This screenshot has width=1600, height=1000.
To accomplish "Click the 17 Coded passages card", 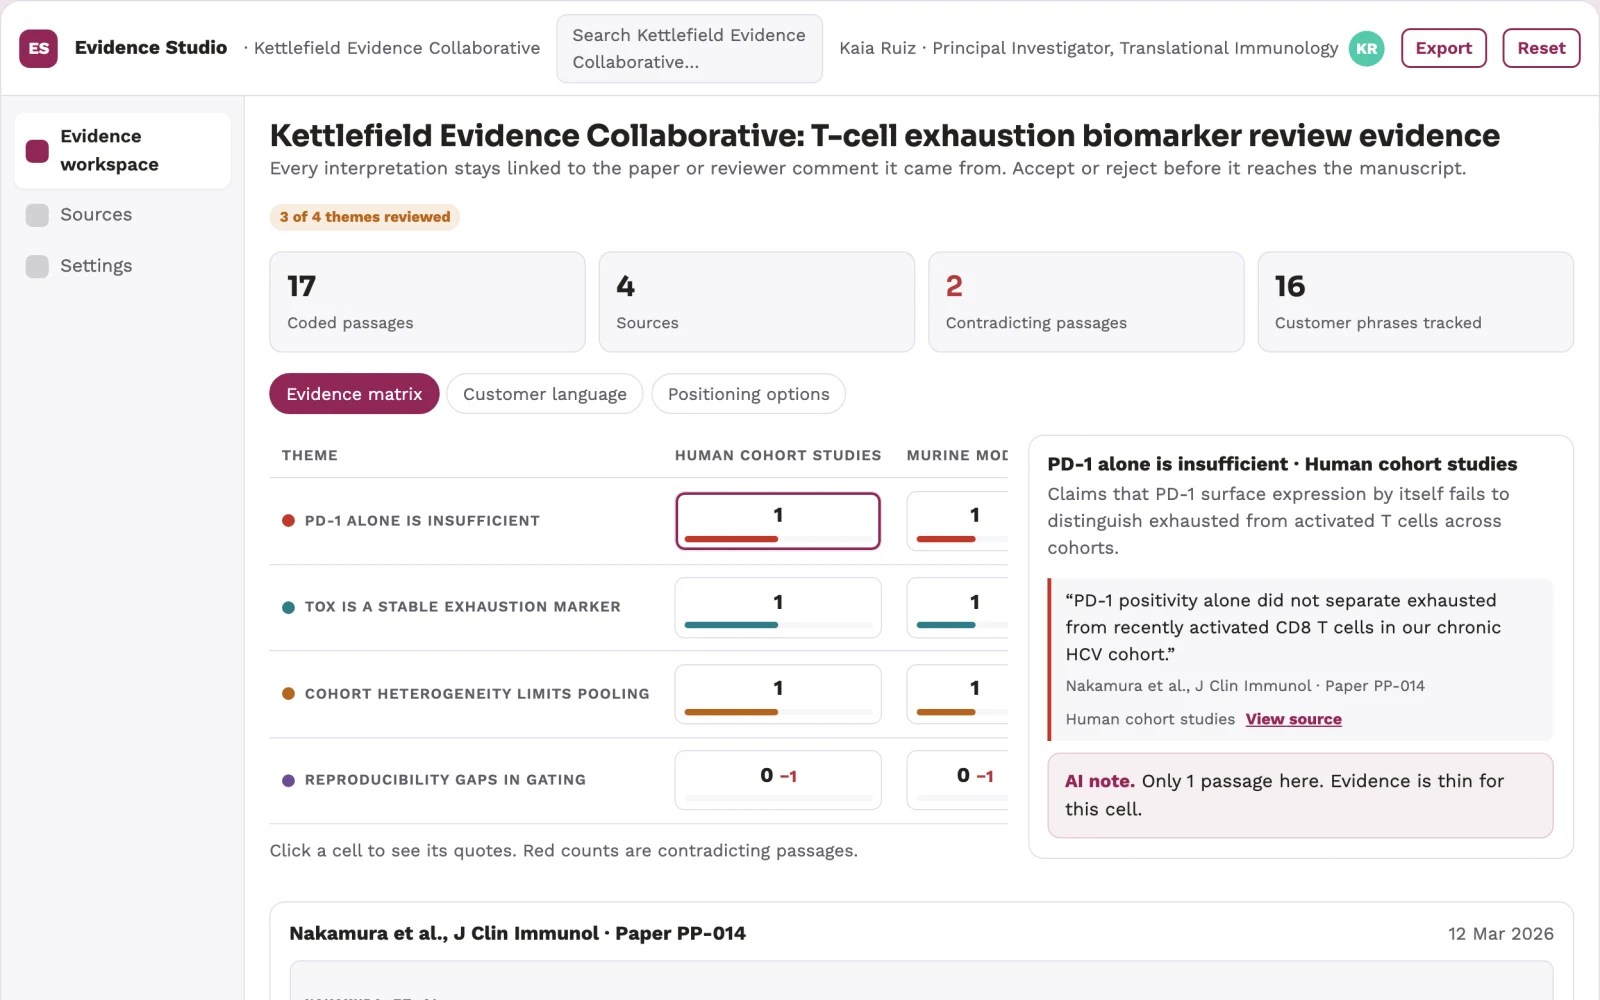I will [427, 302].
